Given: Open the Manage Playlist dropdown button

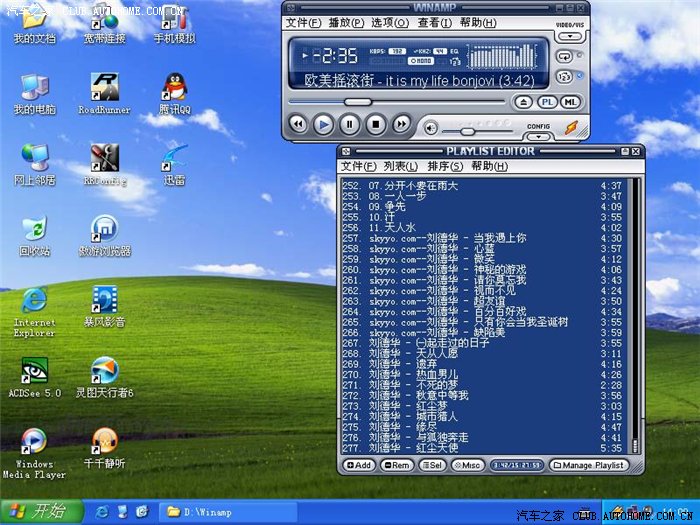Looking at the screenshot, I should 591,465.
